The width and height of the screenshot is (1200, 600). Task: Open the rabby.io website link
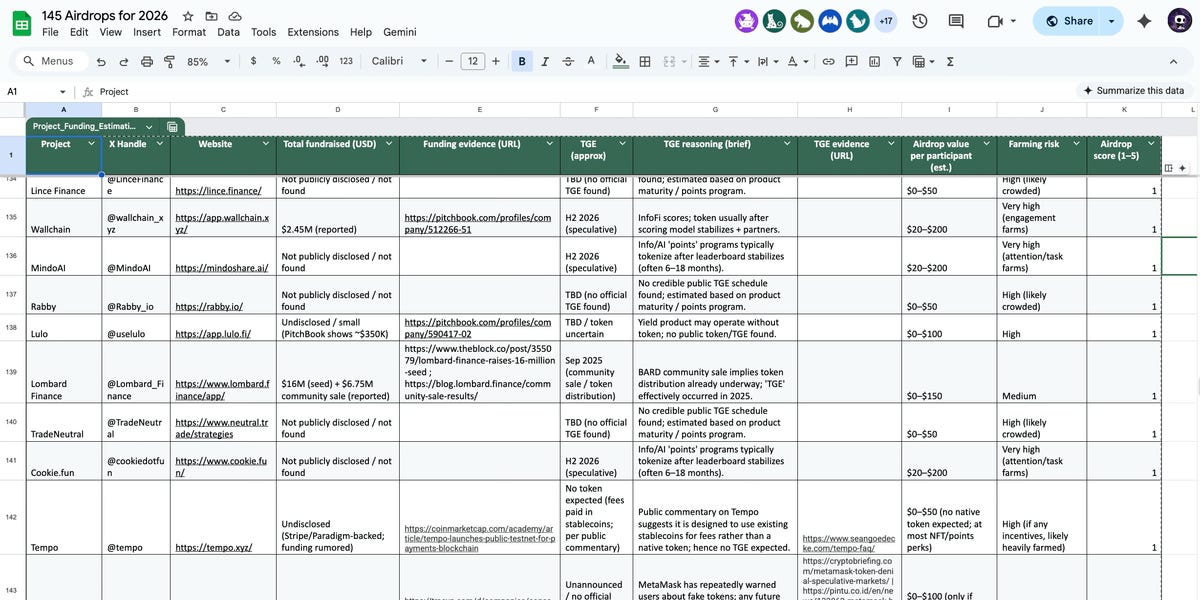(209, 307)
